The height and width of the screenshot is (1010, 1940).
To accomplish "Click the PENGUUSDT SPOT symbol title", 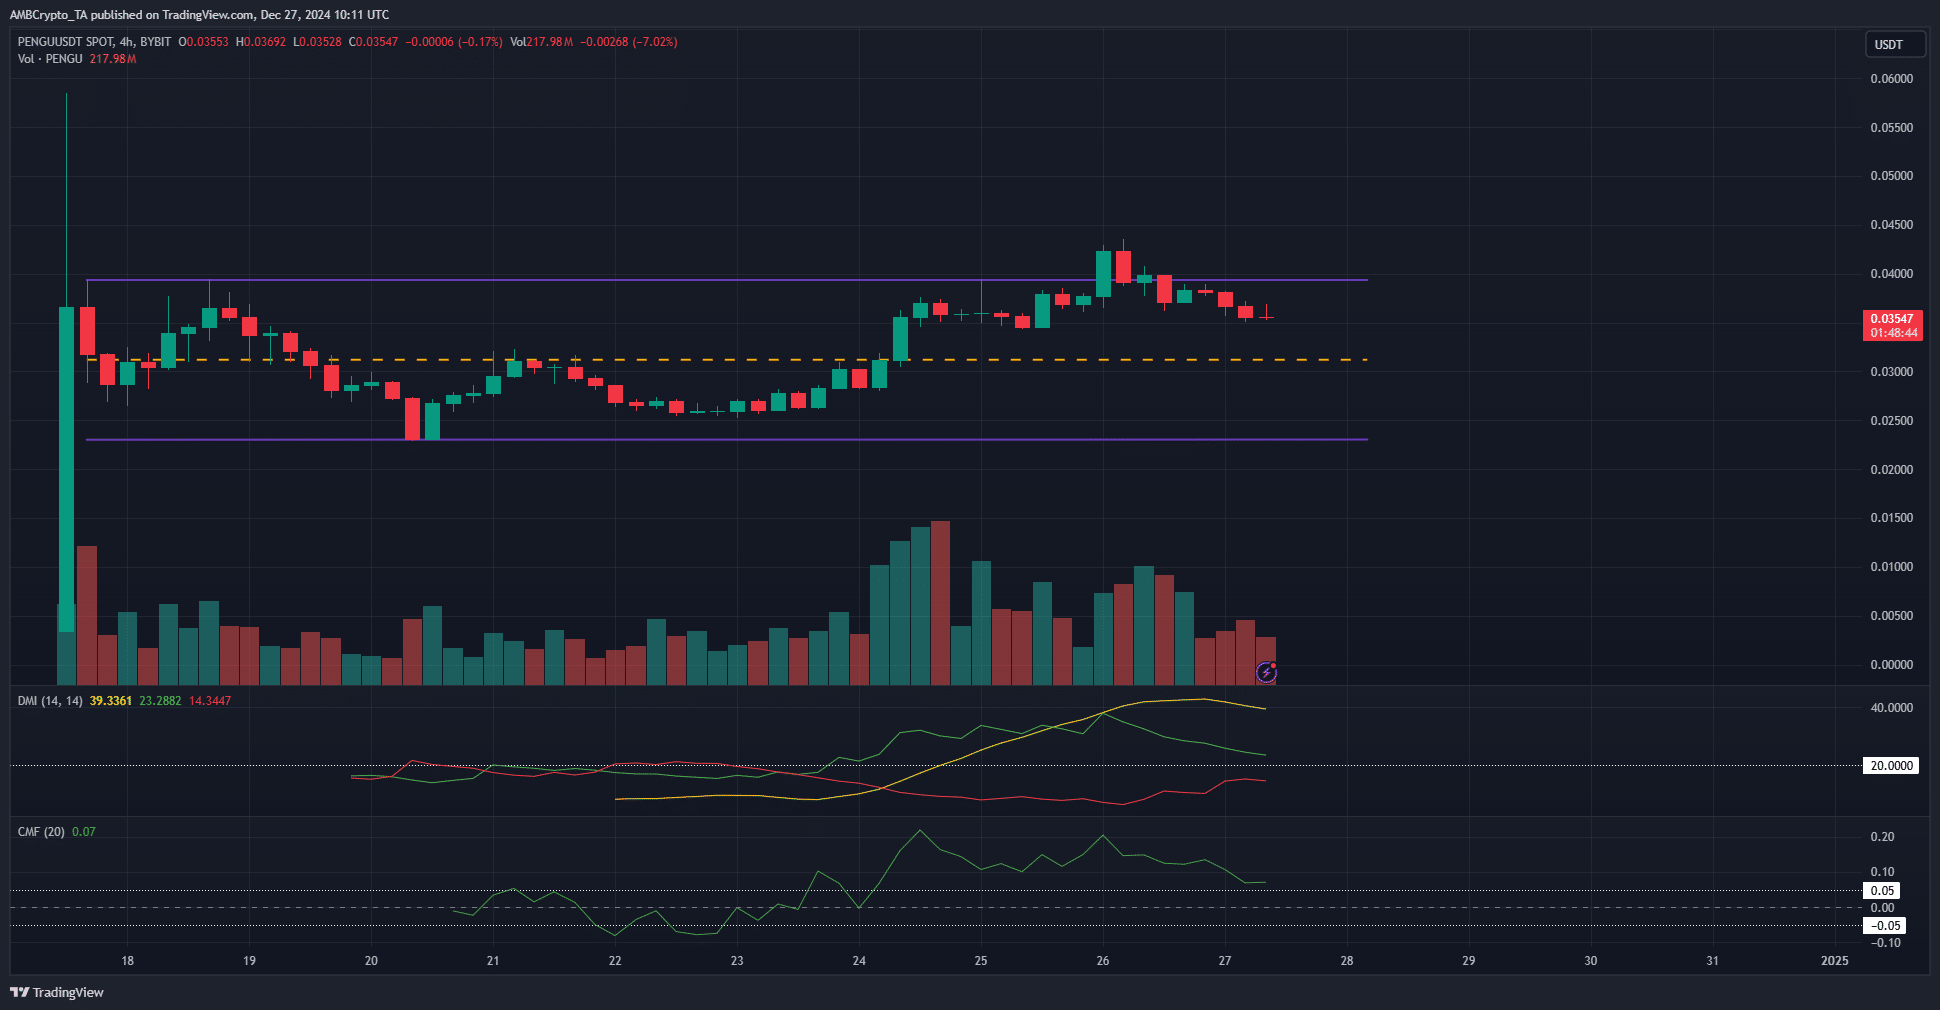I will tap(65, 42).
